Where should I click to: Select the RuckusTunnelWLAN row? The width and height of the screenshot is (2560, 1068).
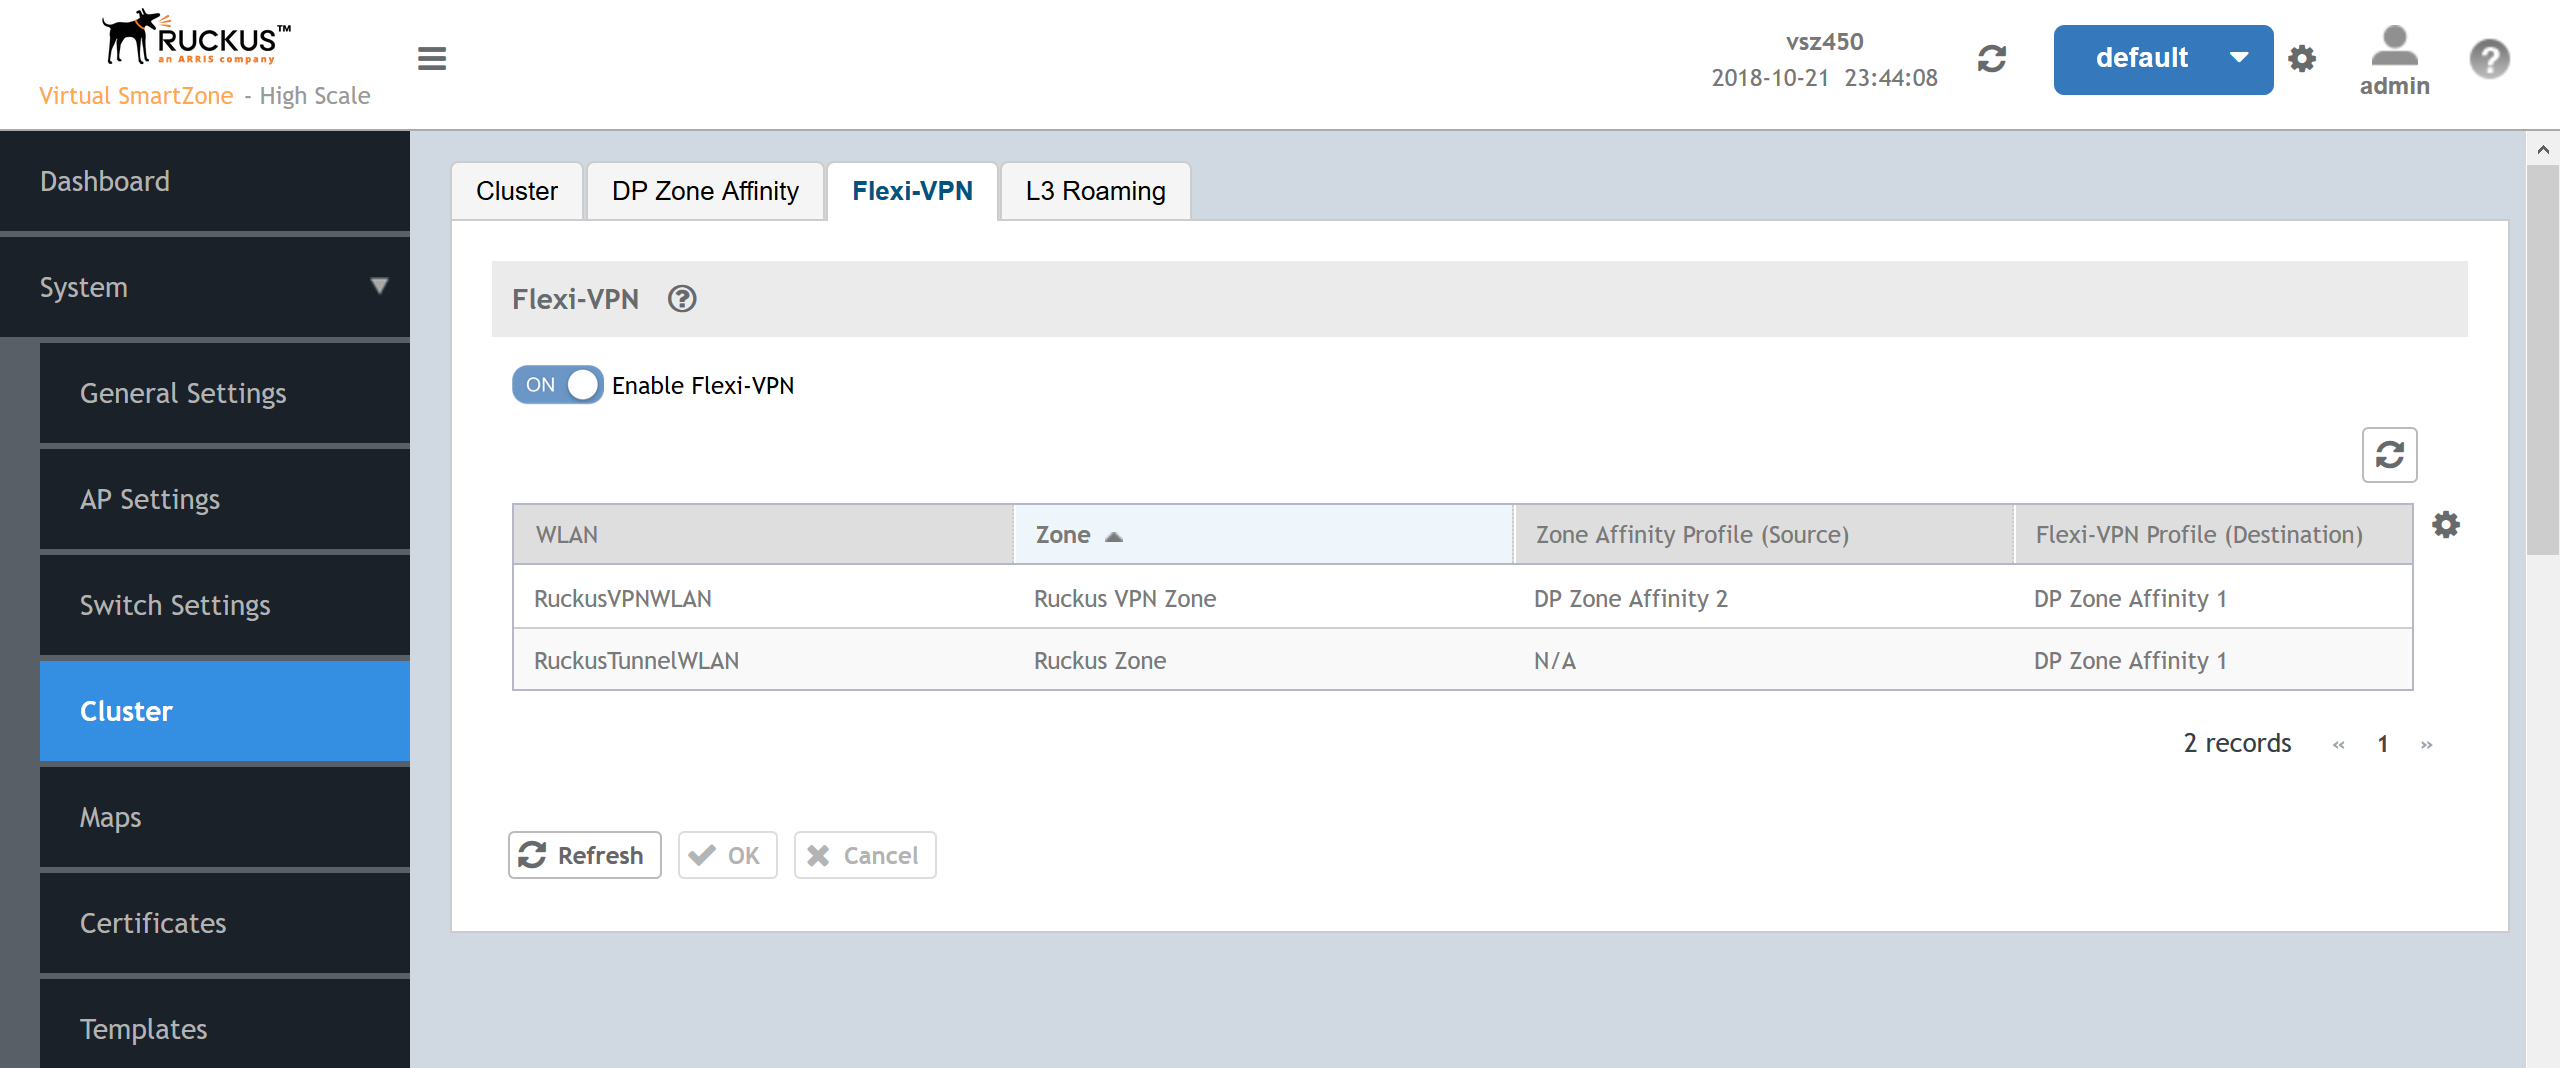pos(1463,660)
